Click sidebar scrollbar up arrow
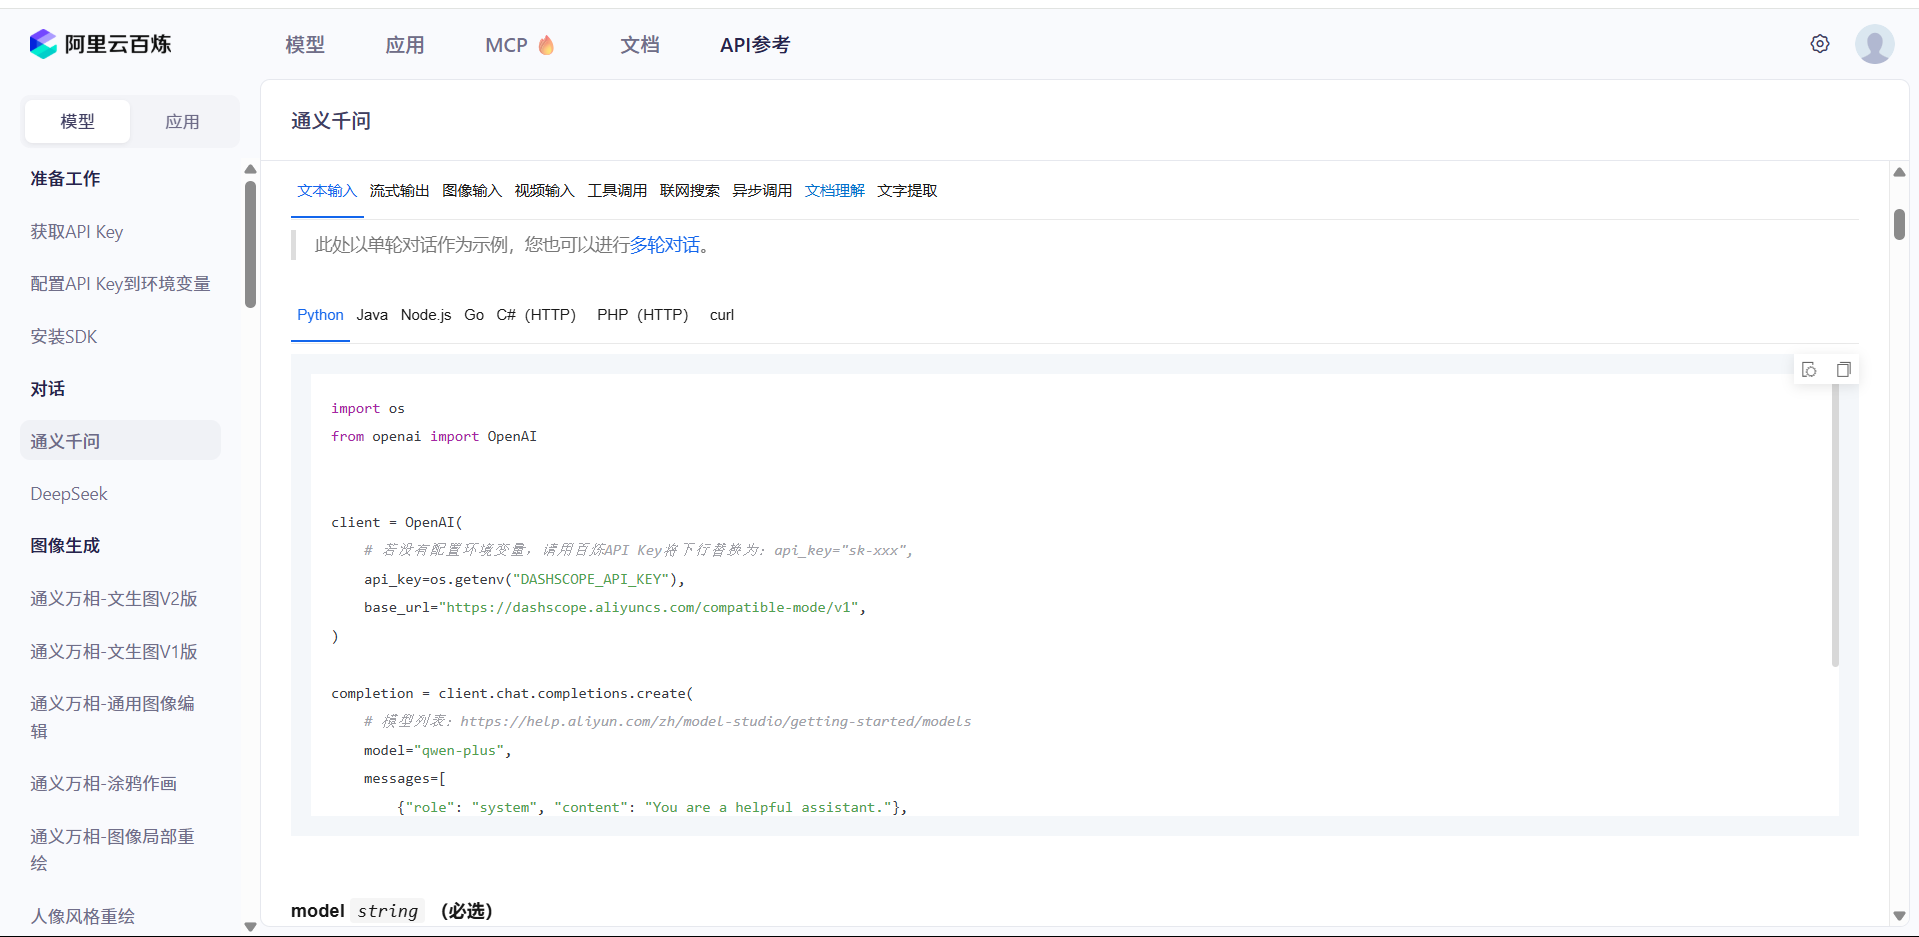1919x937 pixels. pos(250,170)
